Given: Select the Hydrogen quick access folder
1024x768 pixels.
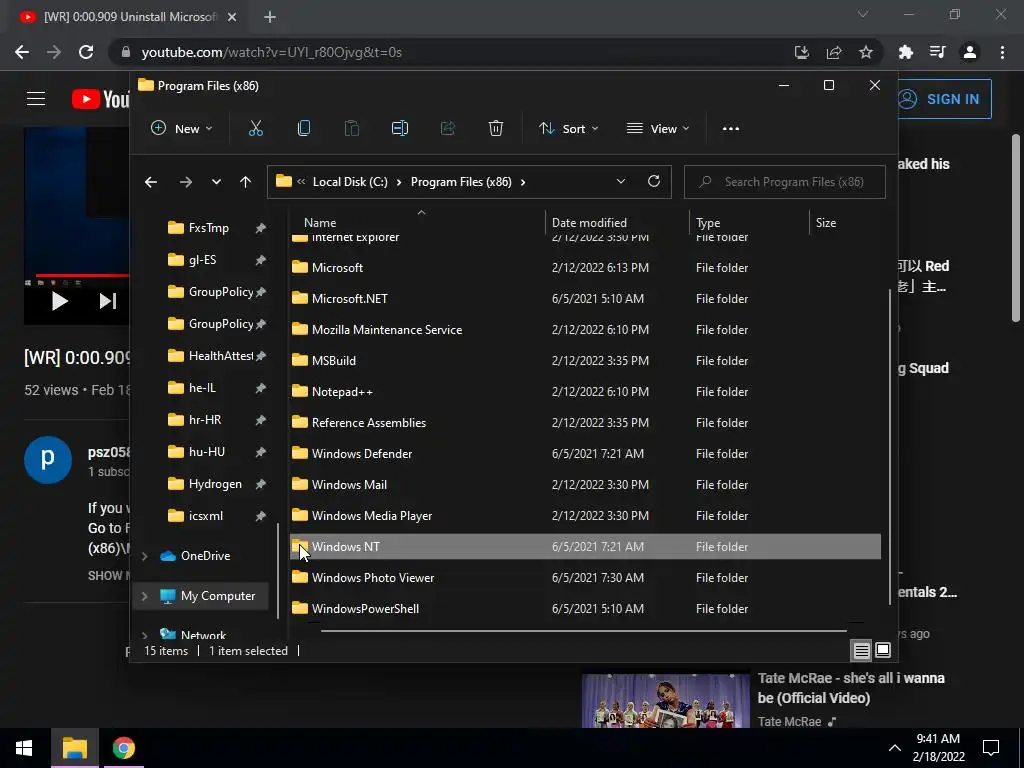Looking at the screenshot, I should (x=215, y=484).
